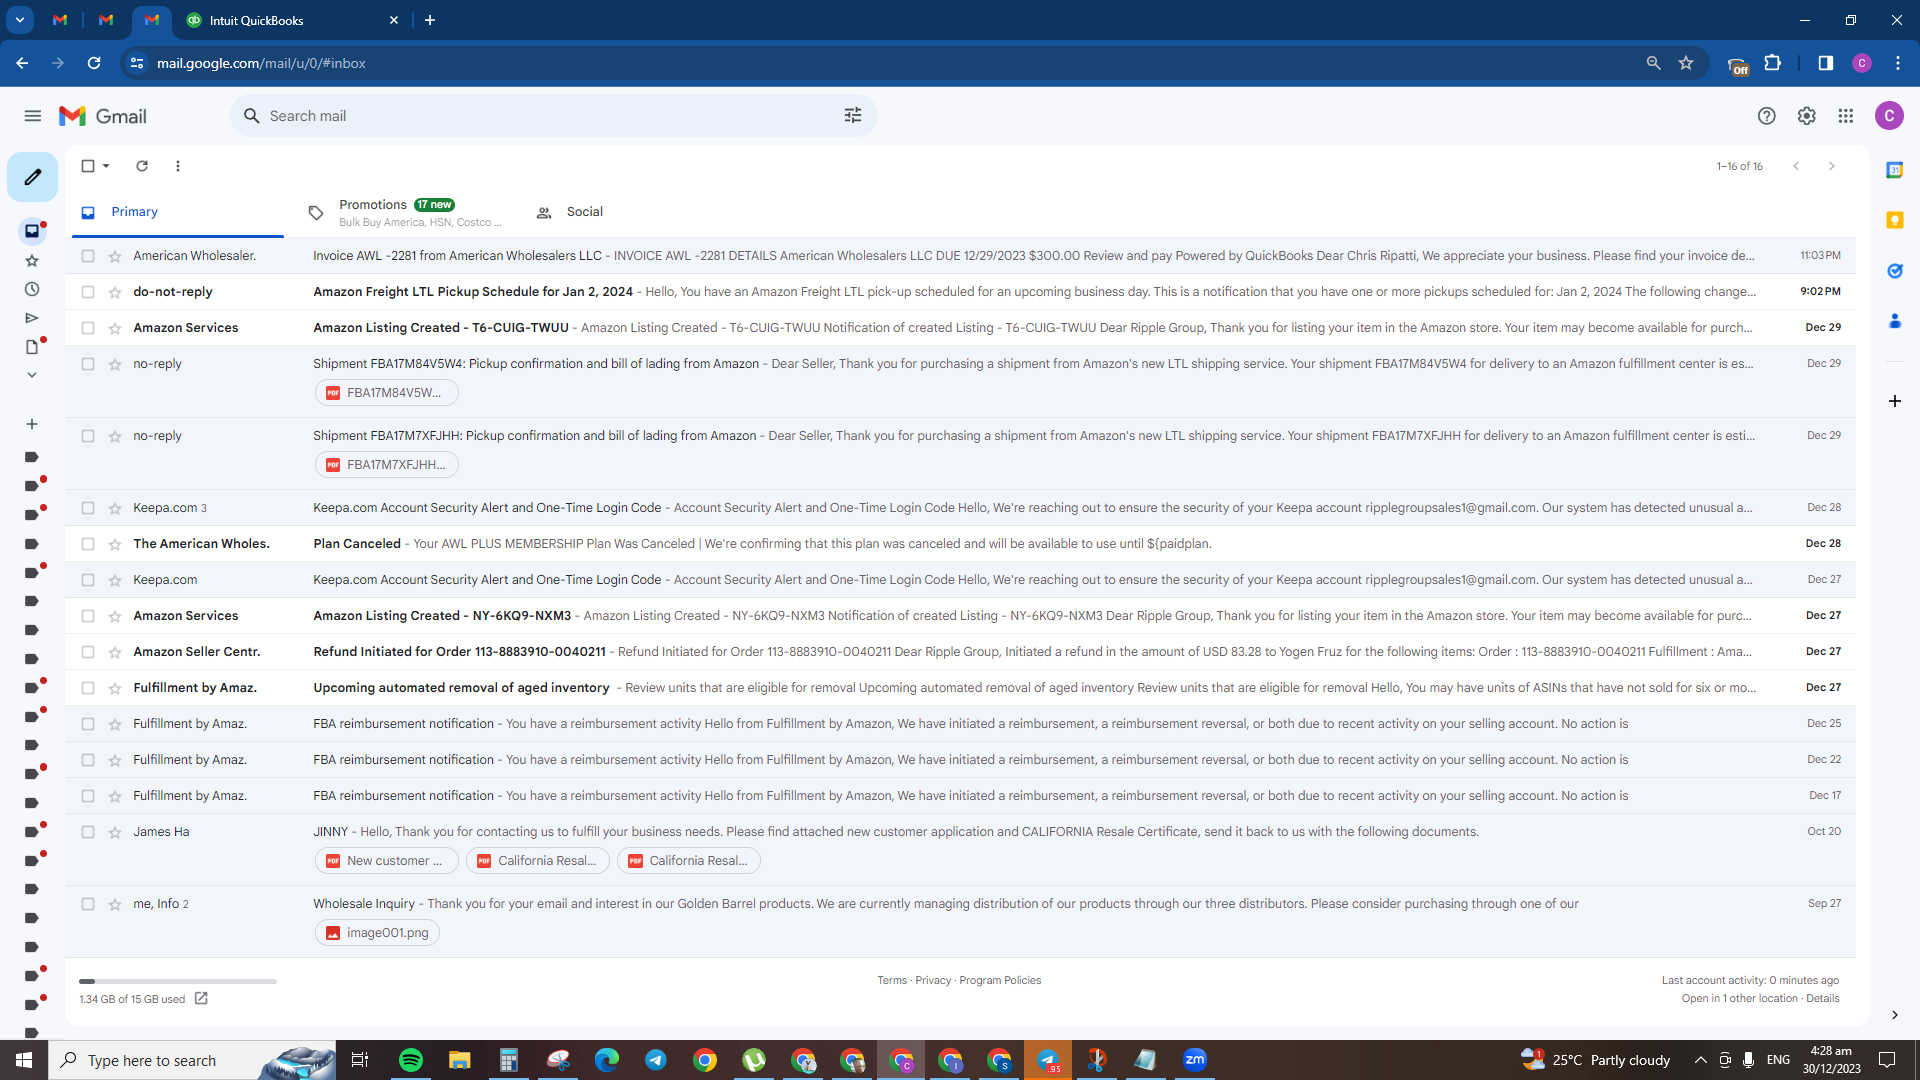Viewport: 1920px width, 1080px height.
Task: Tick checkbox for do-not-reply Amazon Freight email
Action: (x=88, y=292)
